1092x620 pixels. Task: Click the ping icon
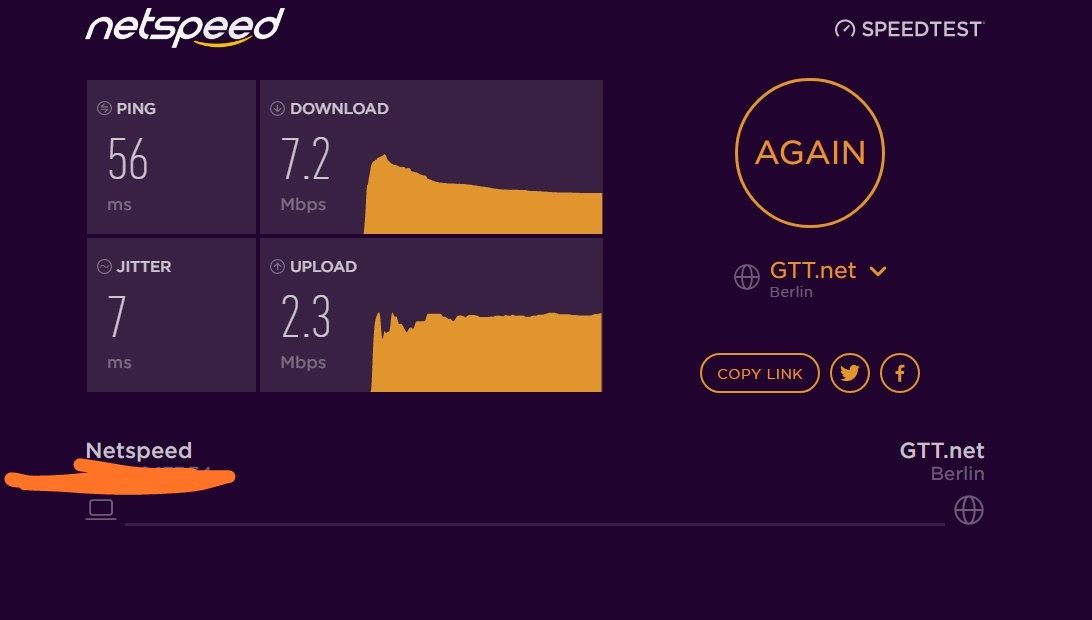coord(104,108)
